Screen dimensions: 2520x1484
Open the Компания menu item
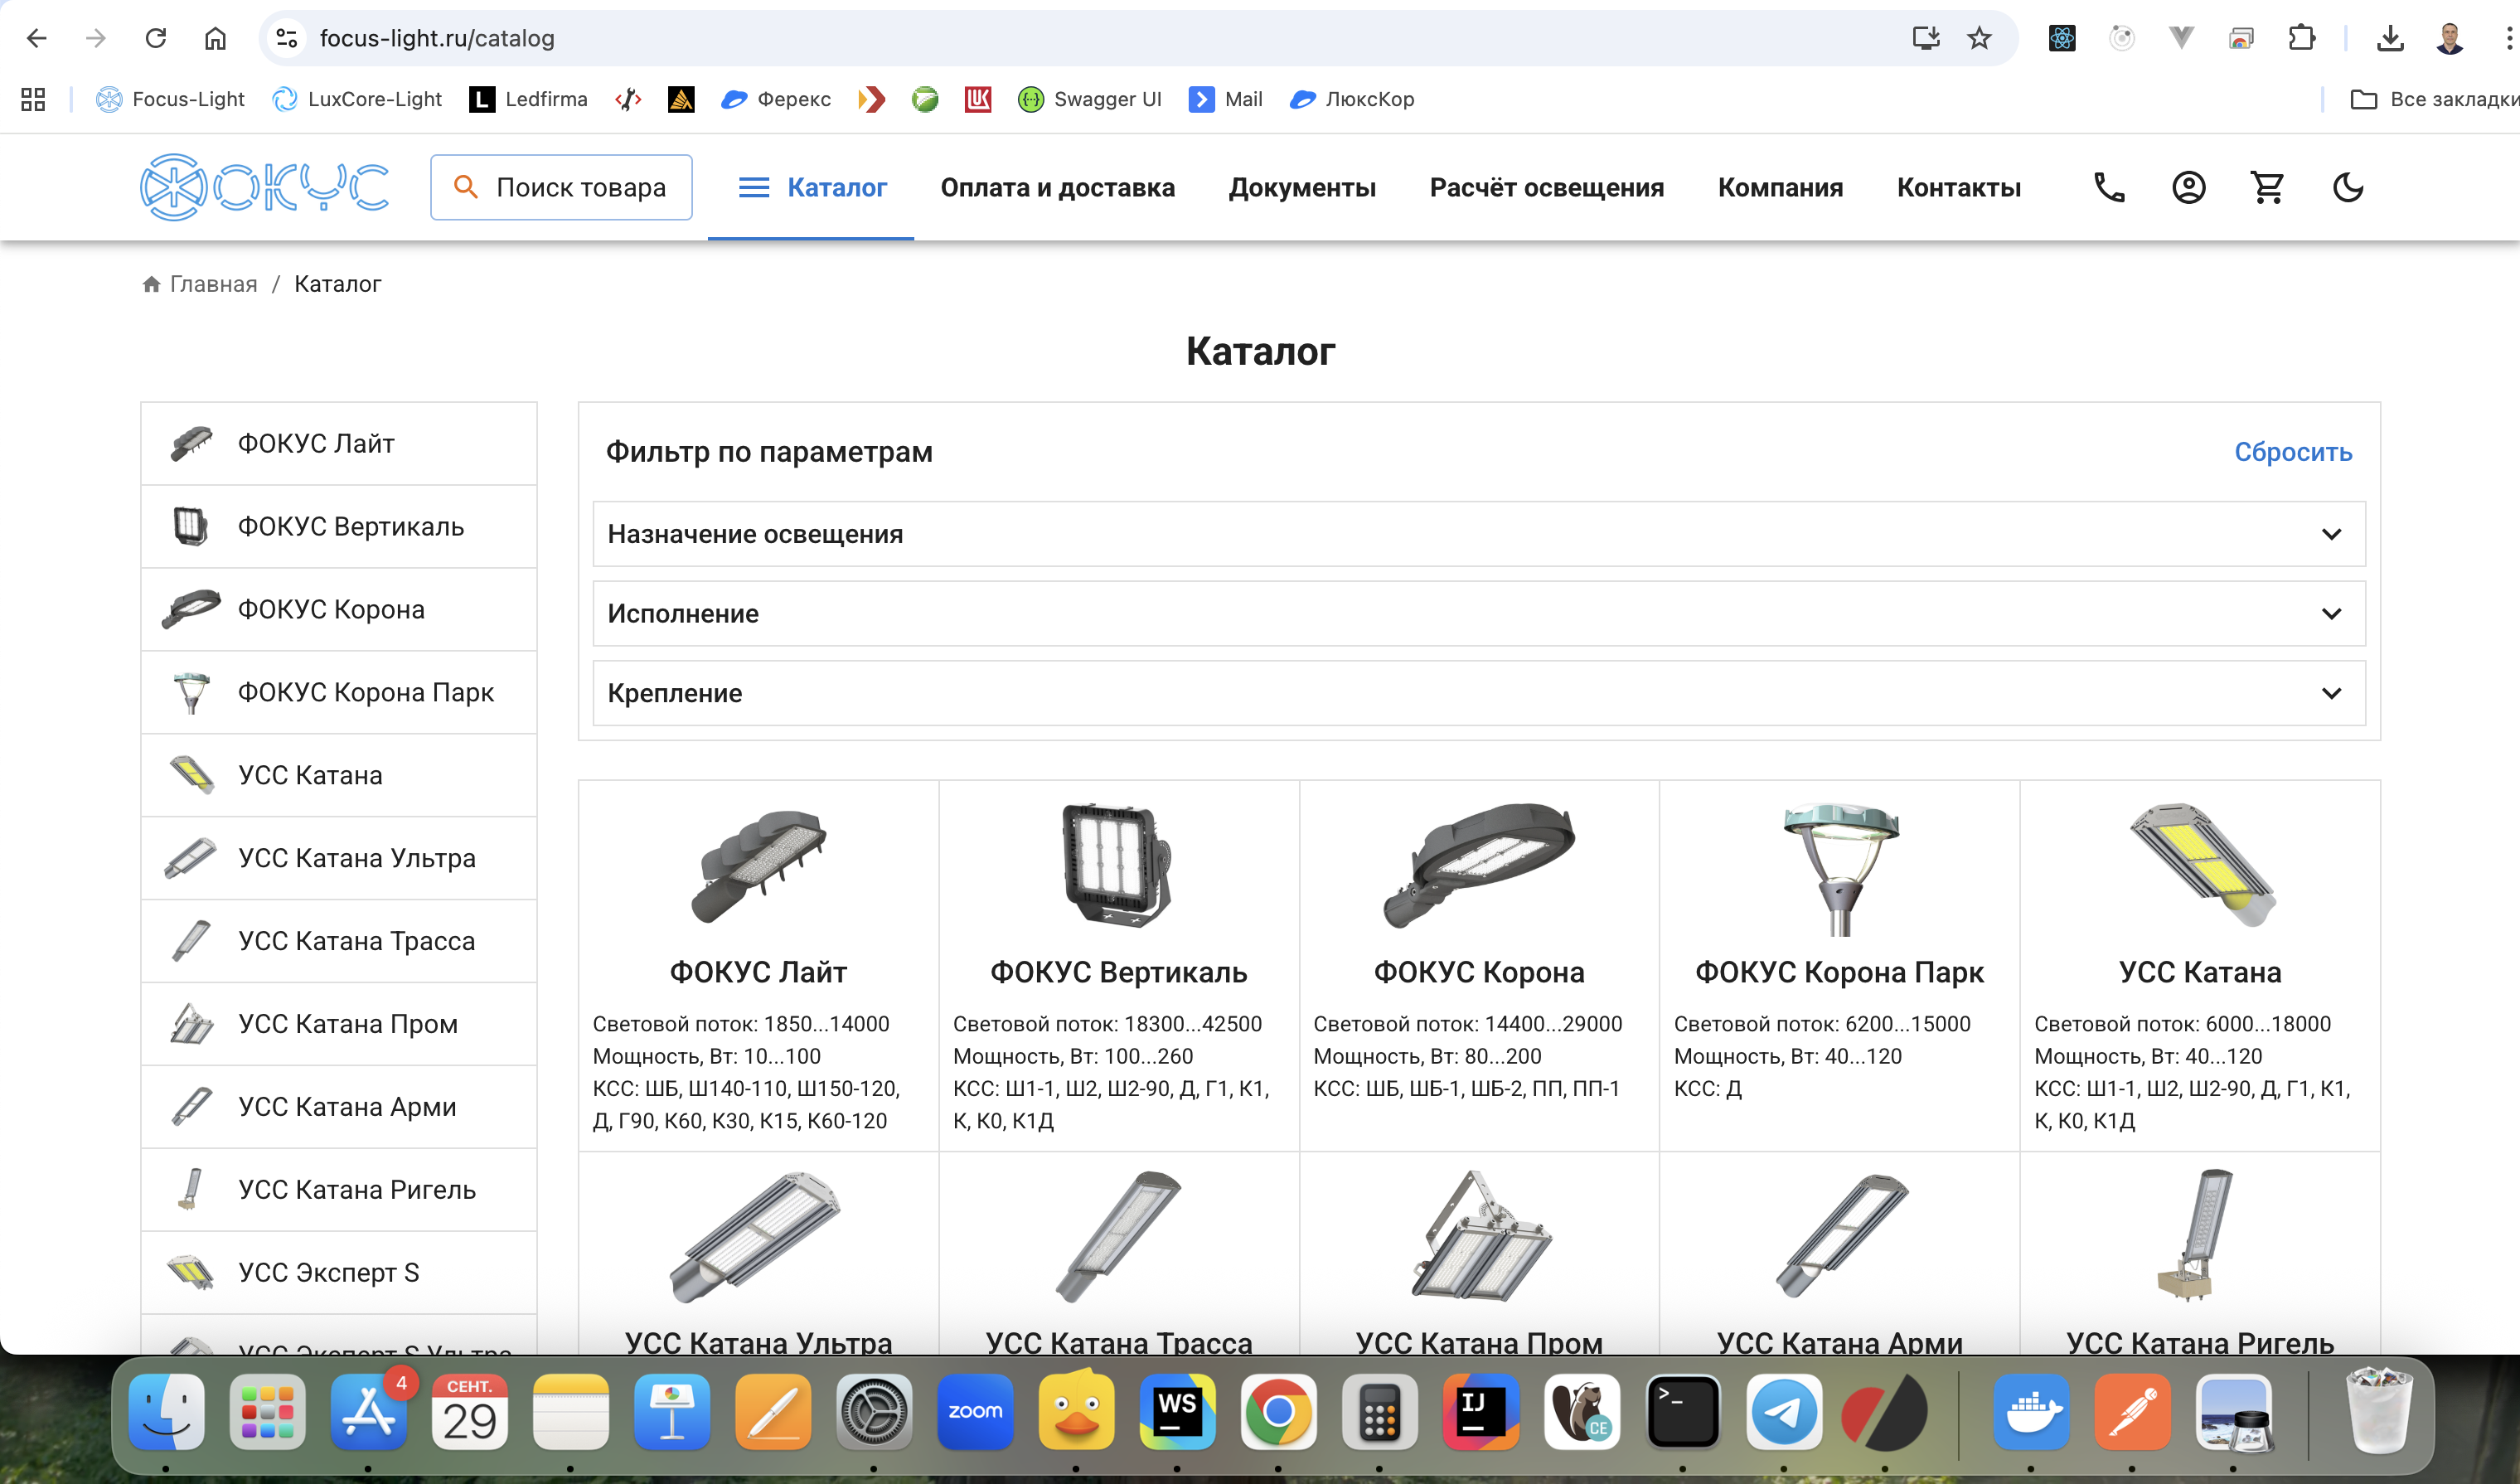coord(1780,187)
